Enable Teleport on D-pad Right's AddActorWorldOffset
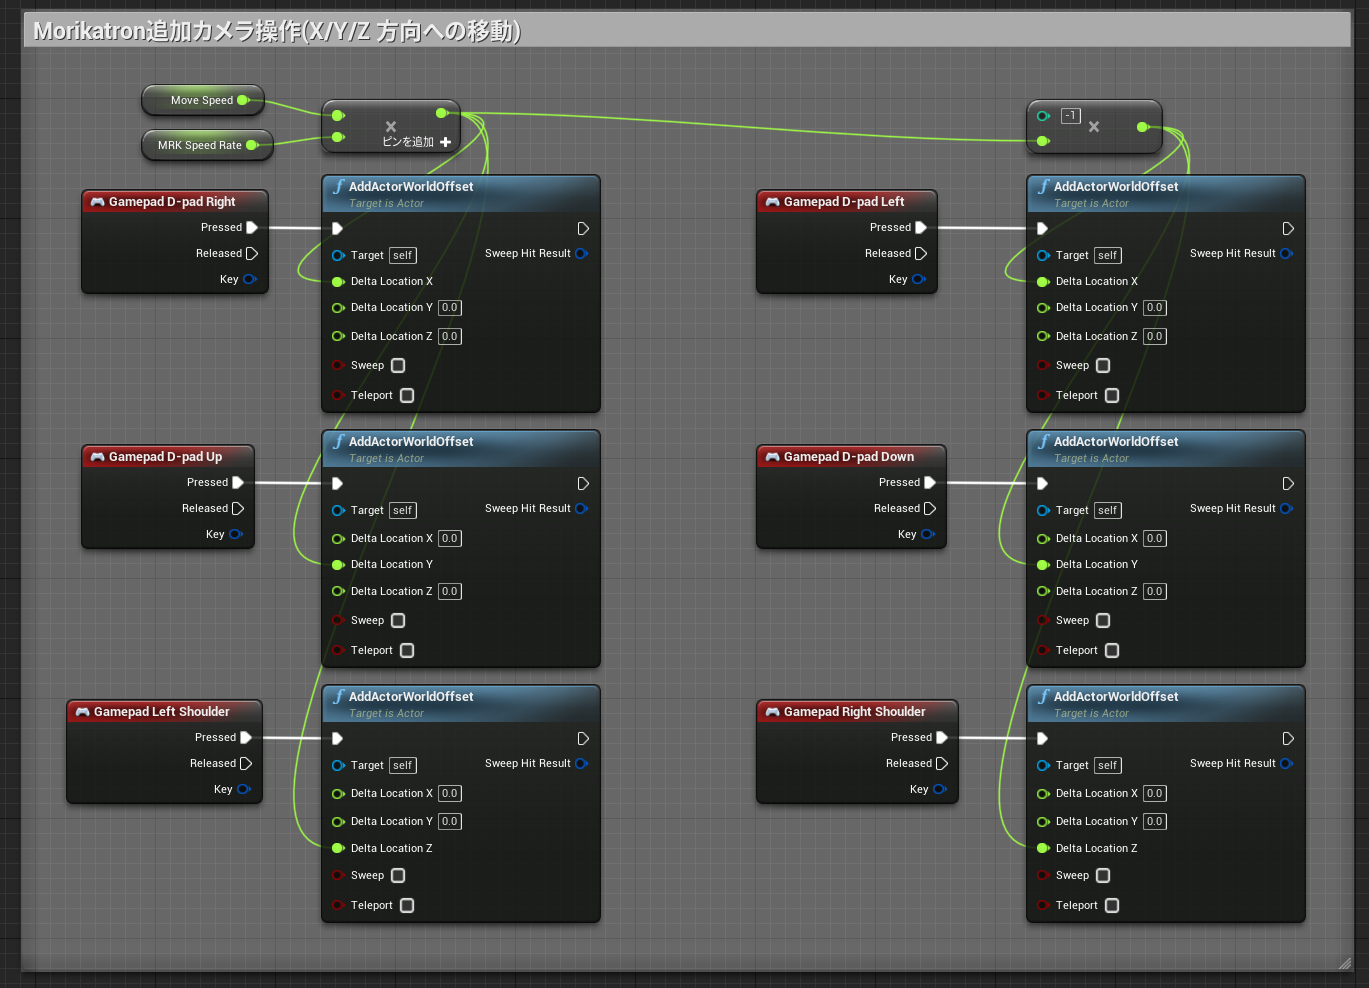 (407, 395)
